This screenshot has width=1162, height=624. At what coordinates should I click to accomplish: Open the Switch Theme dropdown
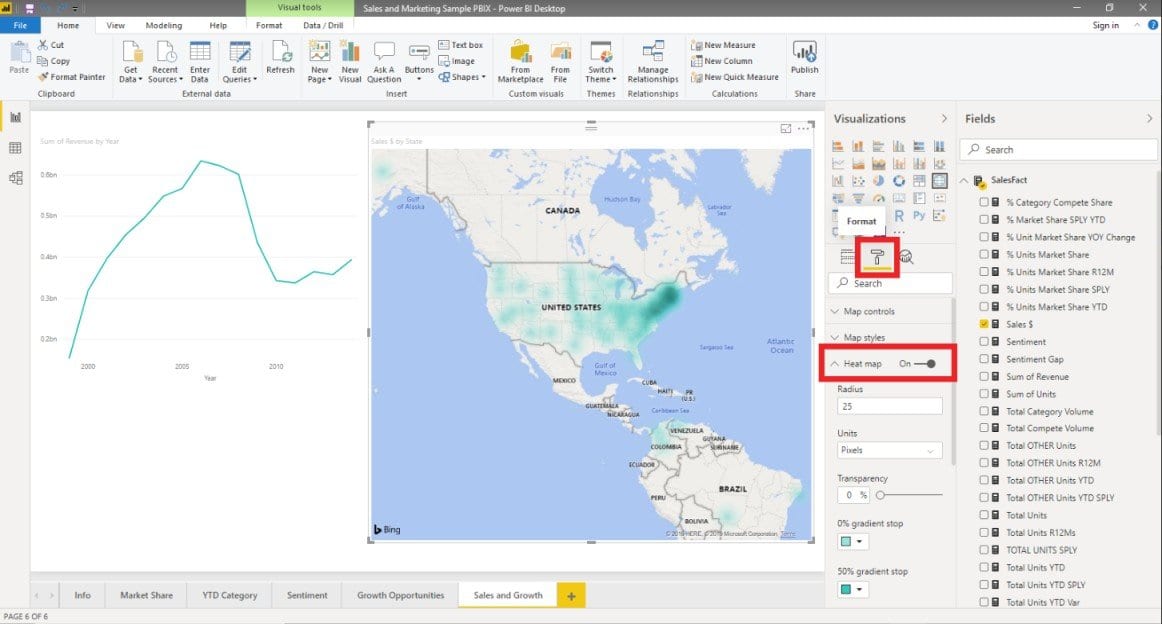600,75
